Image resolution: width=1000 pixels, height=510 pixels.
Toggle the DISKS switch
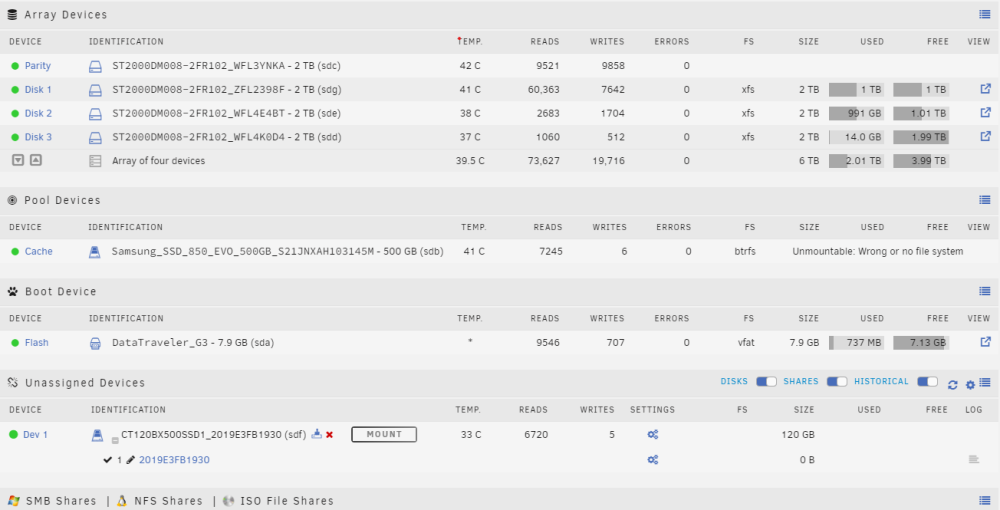click(x=766, y=381)
